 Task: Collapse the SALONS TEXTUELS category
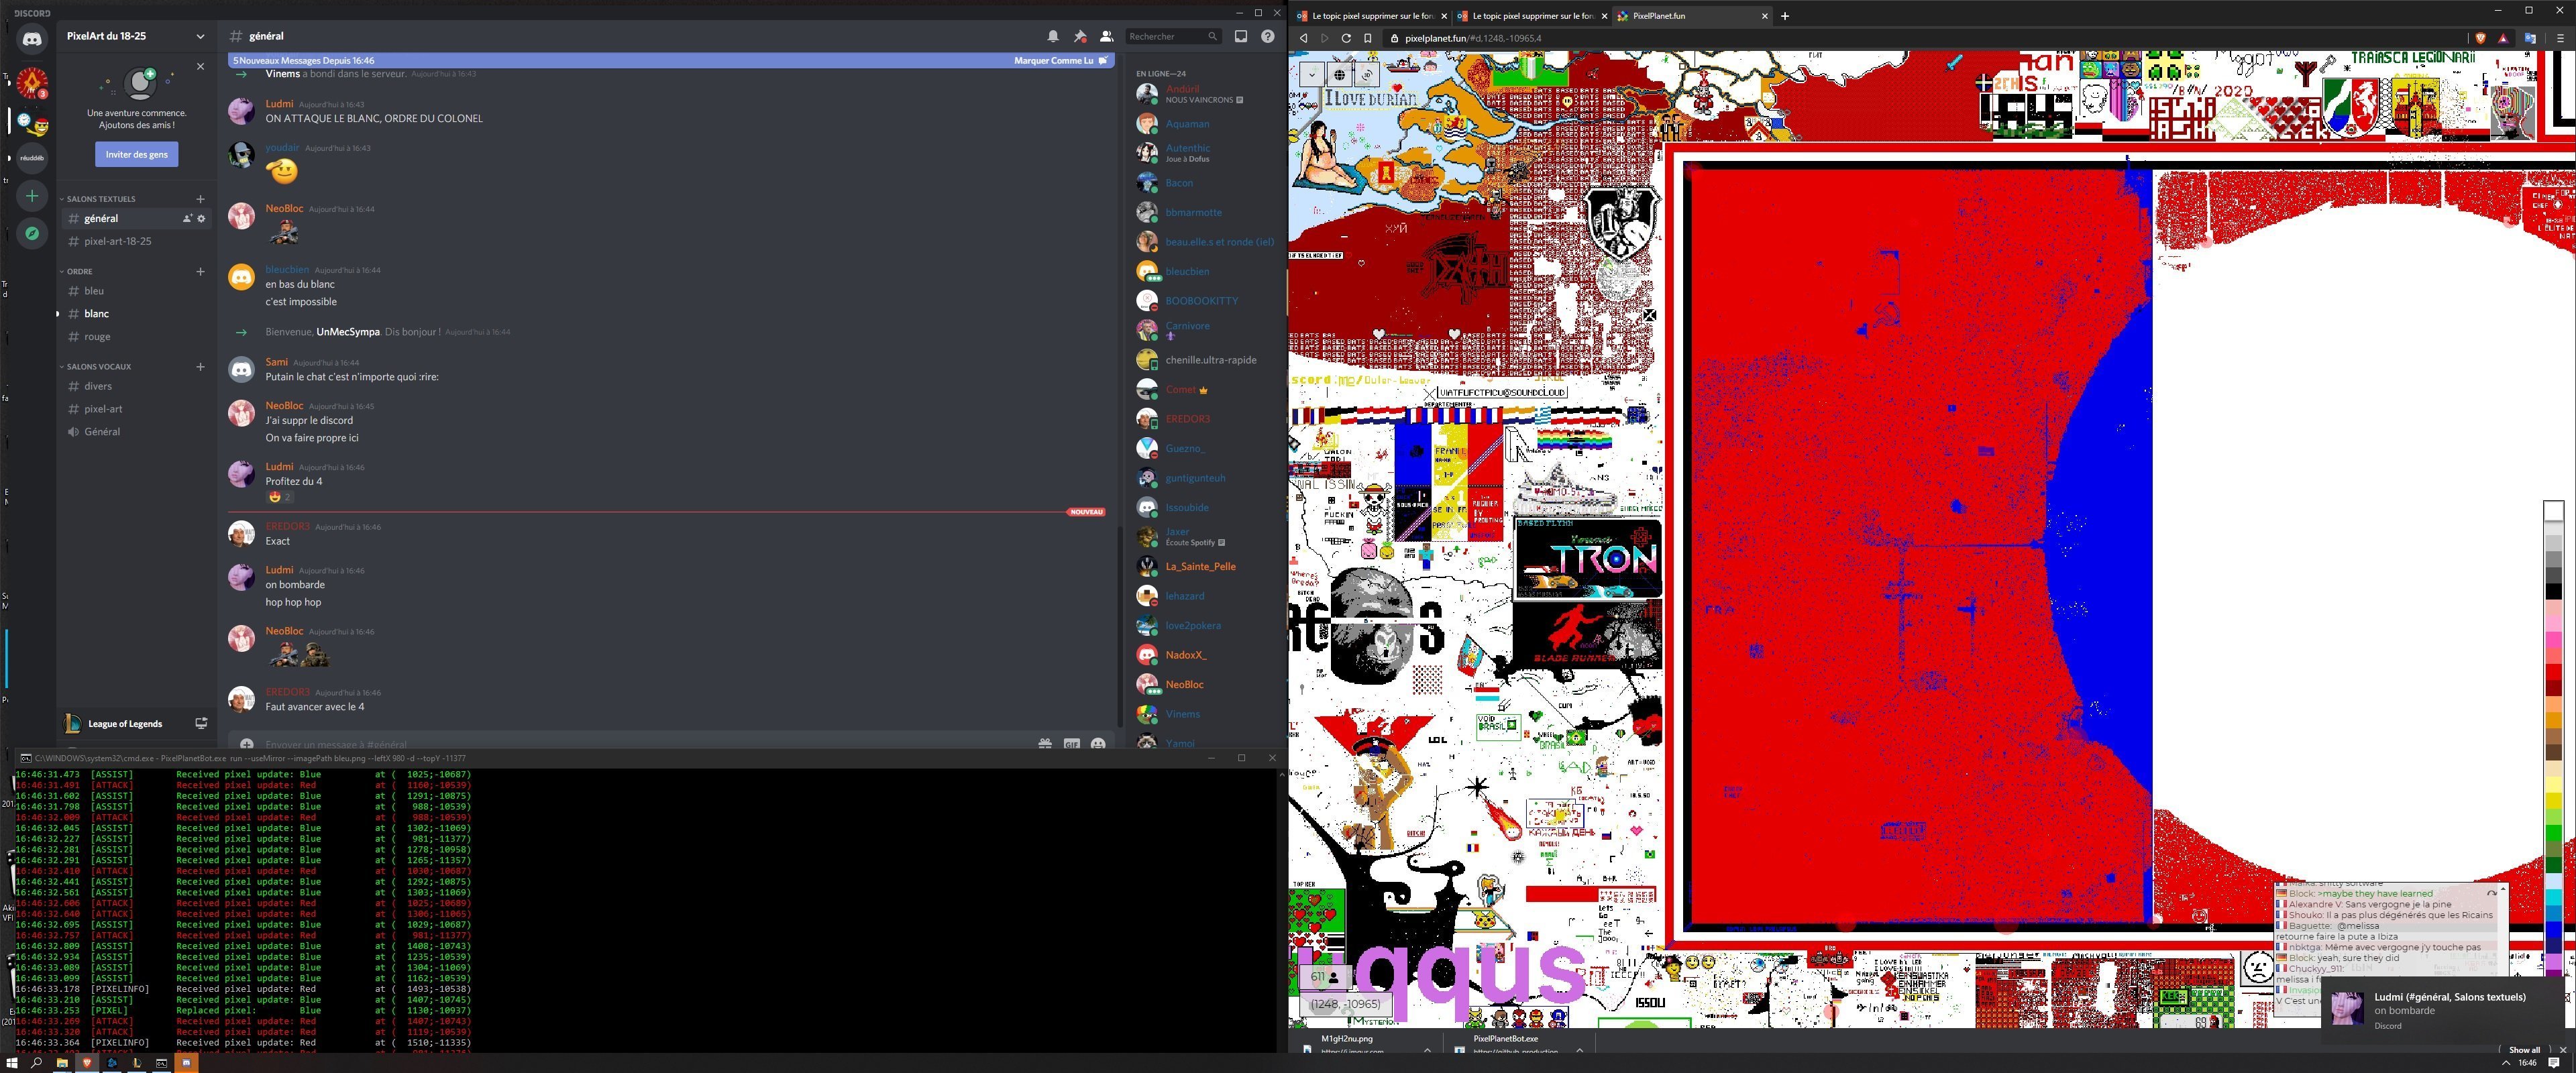[x=100, y=199]
